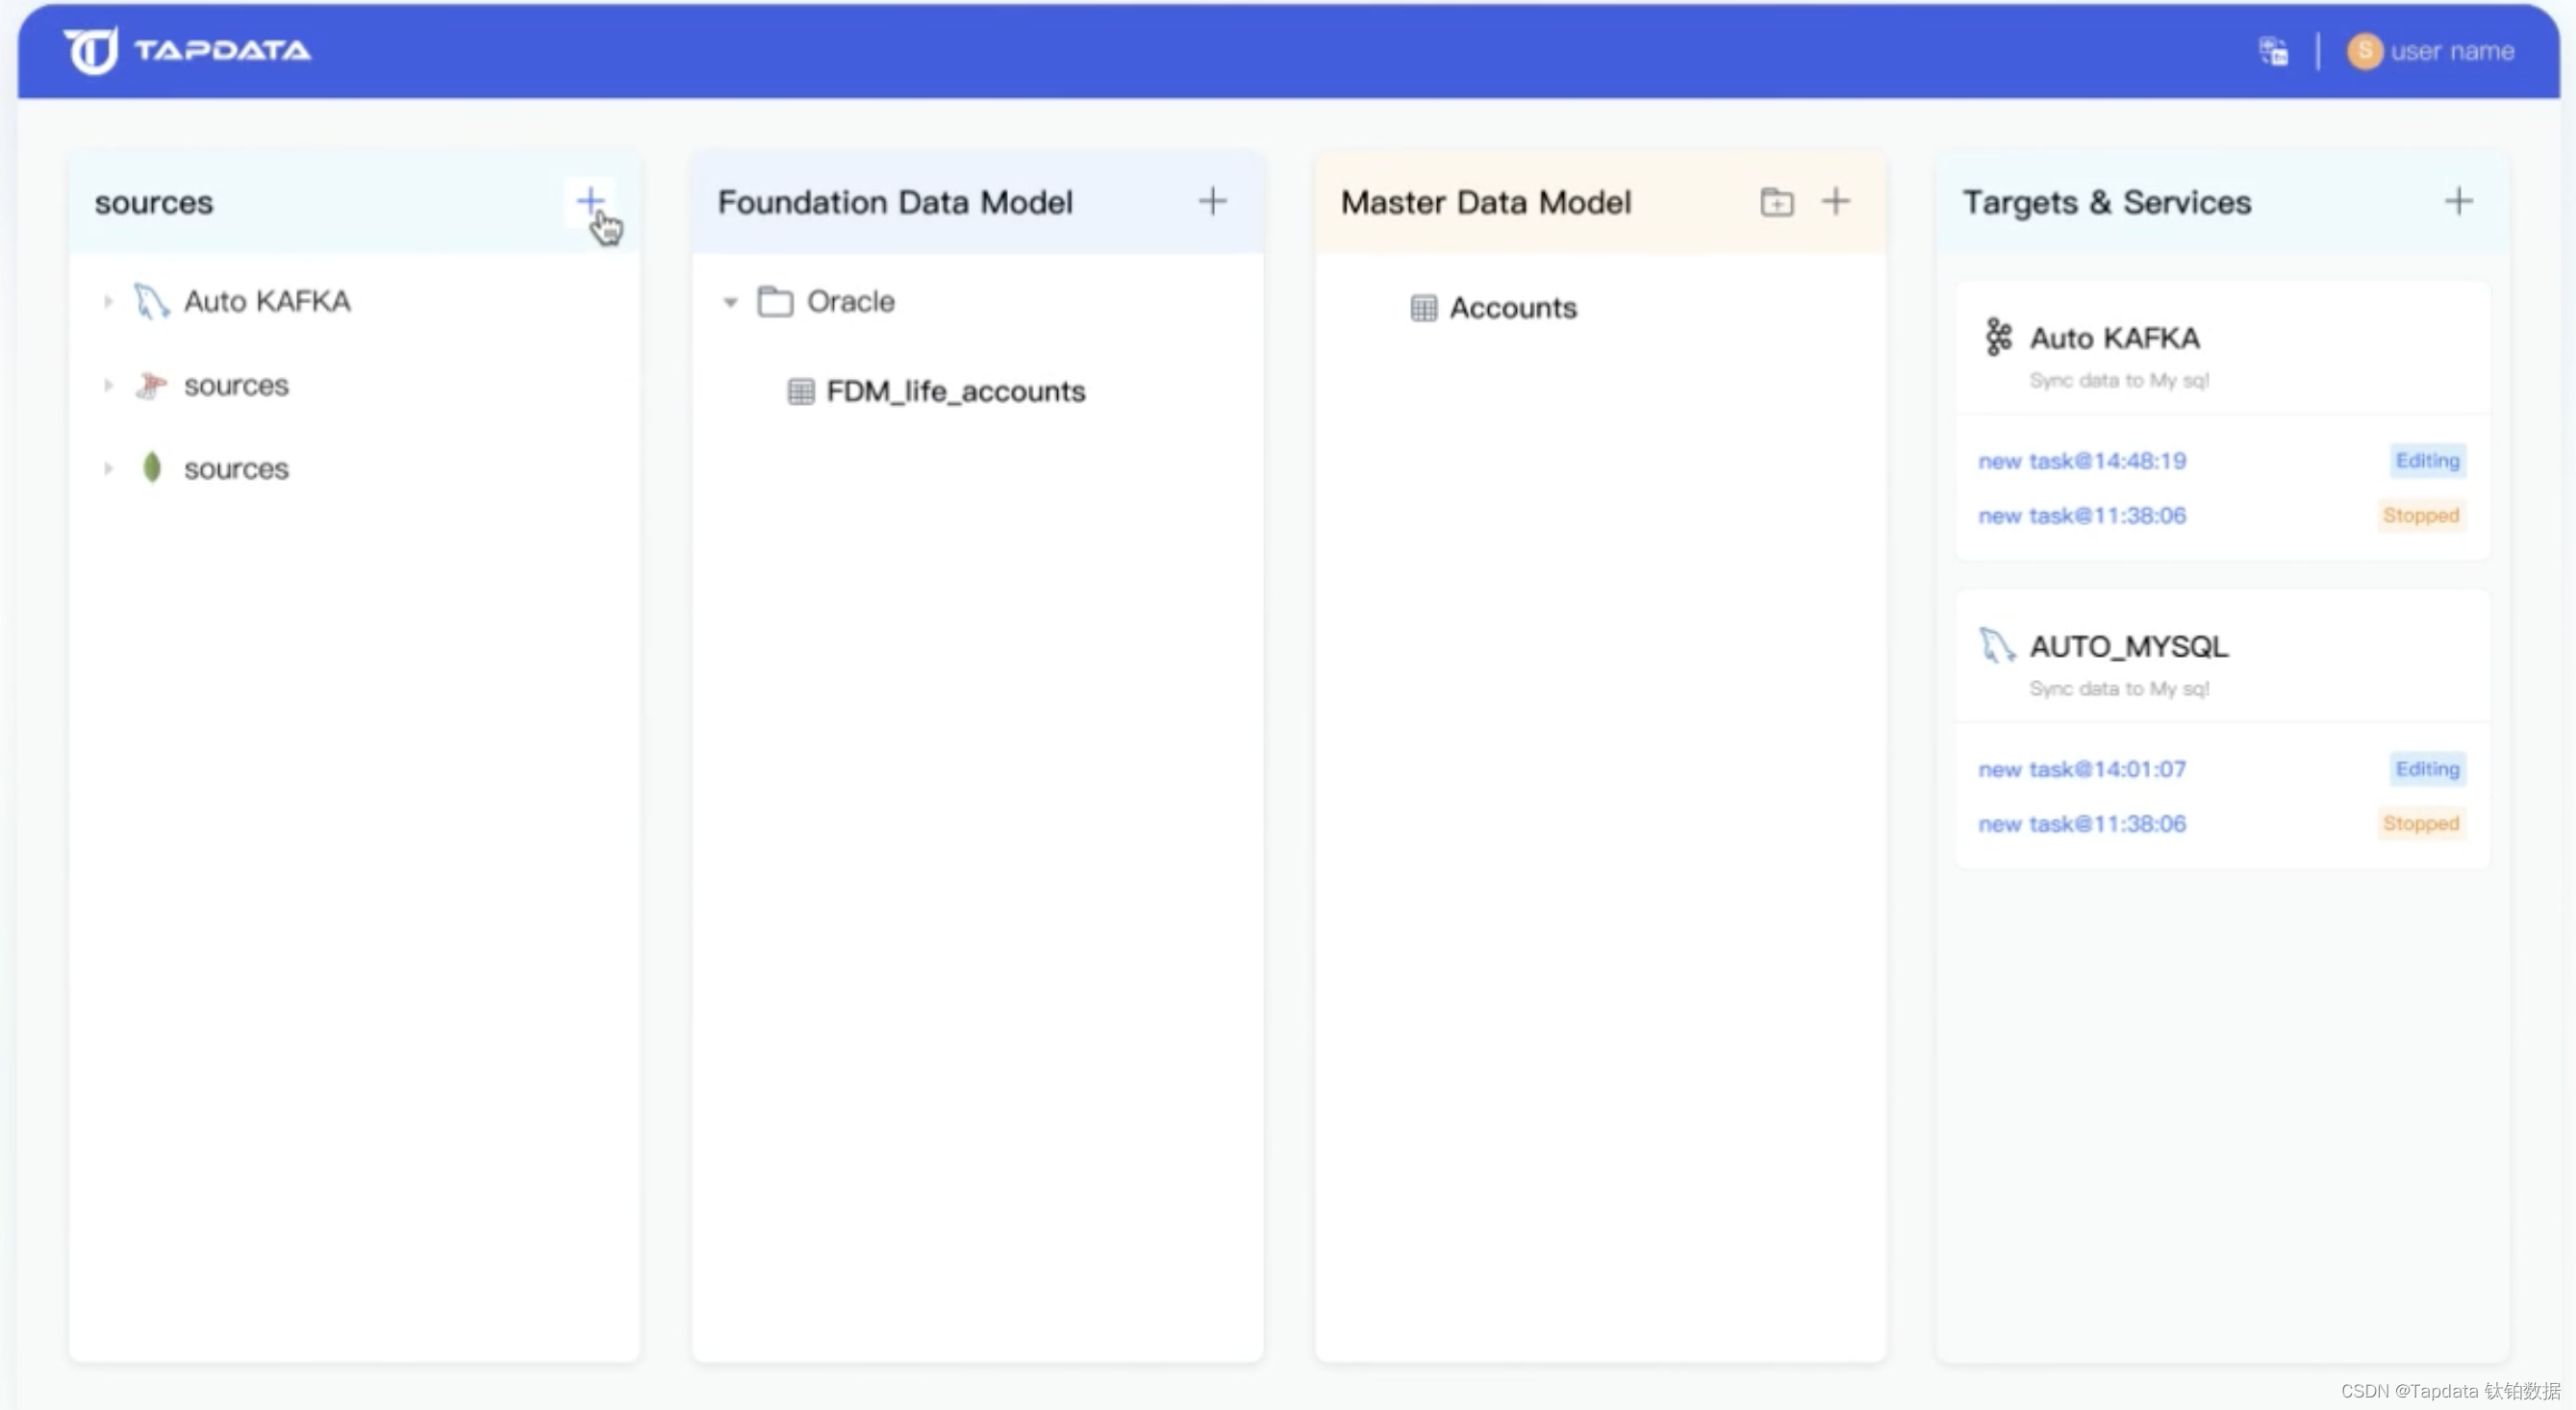The image size is (2576, 1410).
Task: Create a new folder in Master Data Model
Action: click(x=1776, y=202)
